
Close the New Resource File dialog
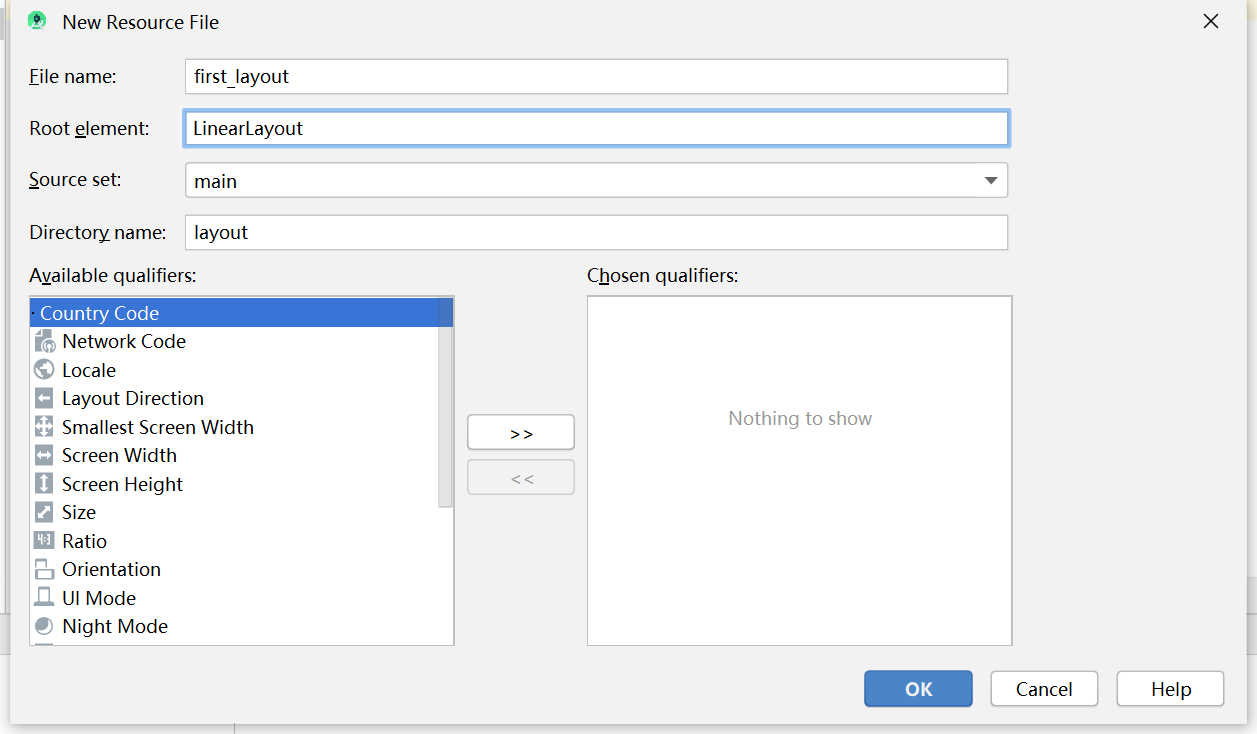coord(1211,21)
